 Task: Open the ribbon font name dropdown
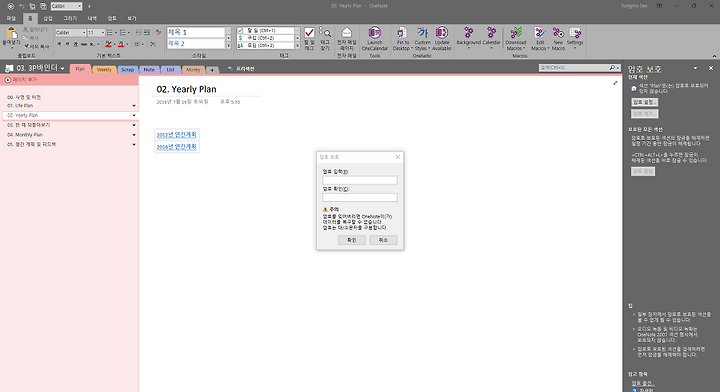(84, 33)
